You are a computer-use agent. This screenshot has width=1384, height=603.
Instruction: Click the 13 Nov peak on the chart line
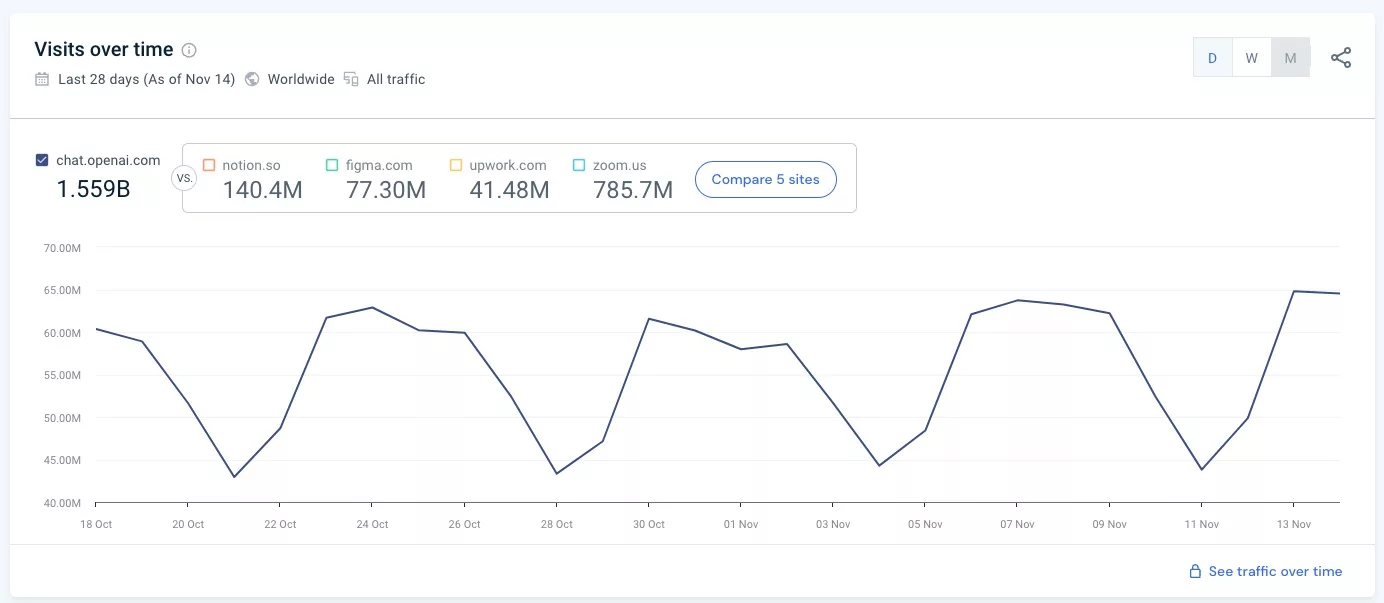click(x=1294, y=292)
